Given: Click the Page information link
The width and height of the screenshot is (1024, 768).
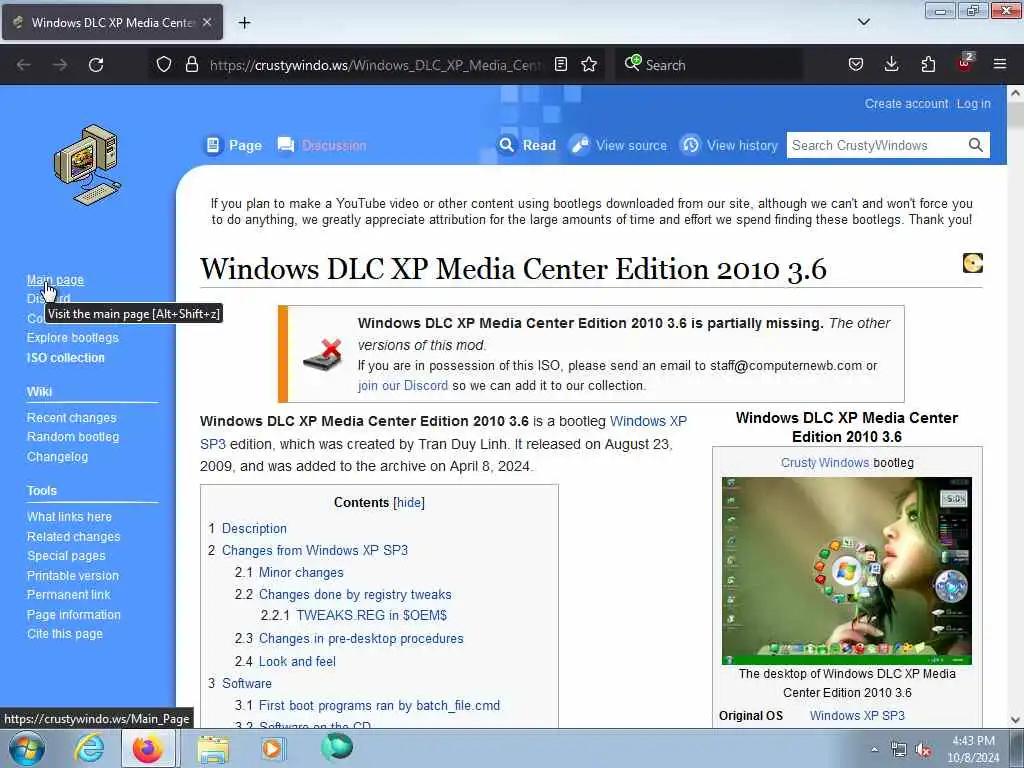Looking at the screenshot, I should [73, 615].
